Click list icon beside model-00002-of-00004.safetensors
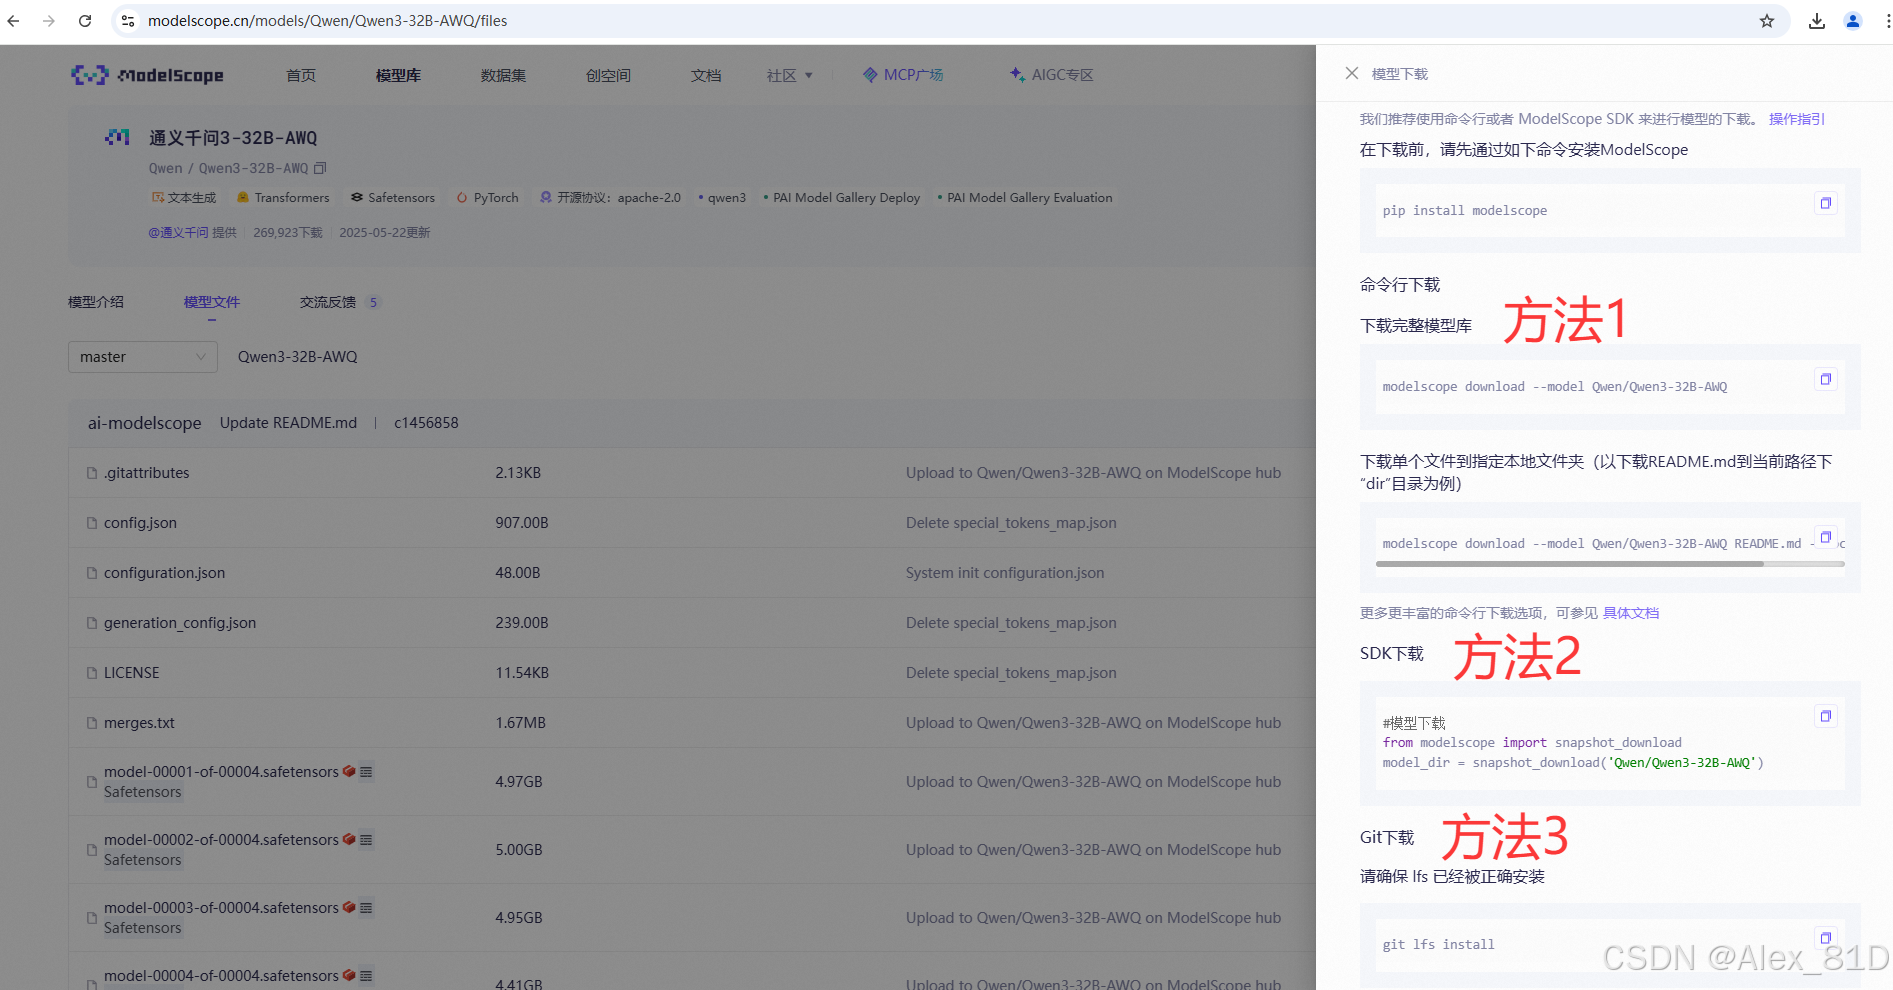The image size is (1893, 990). (366, 840)
